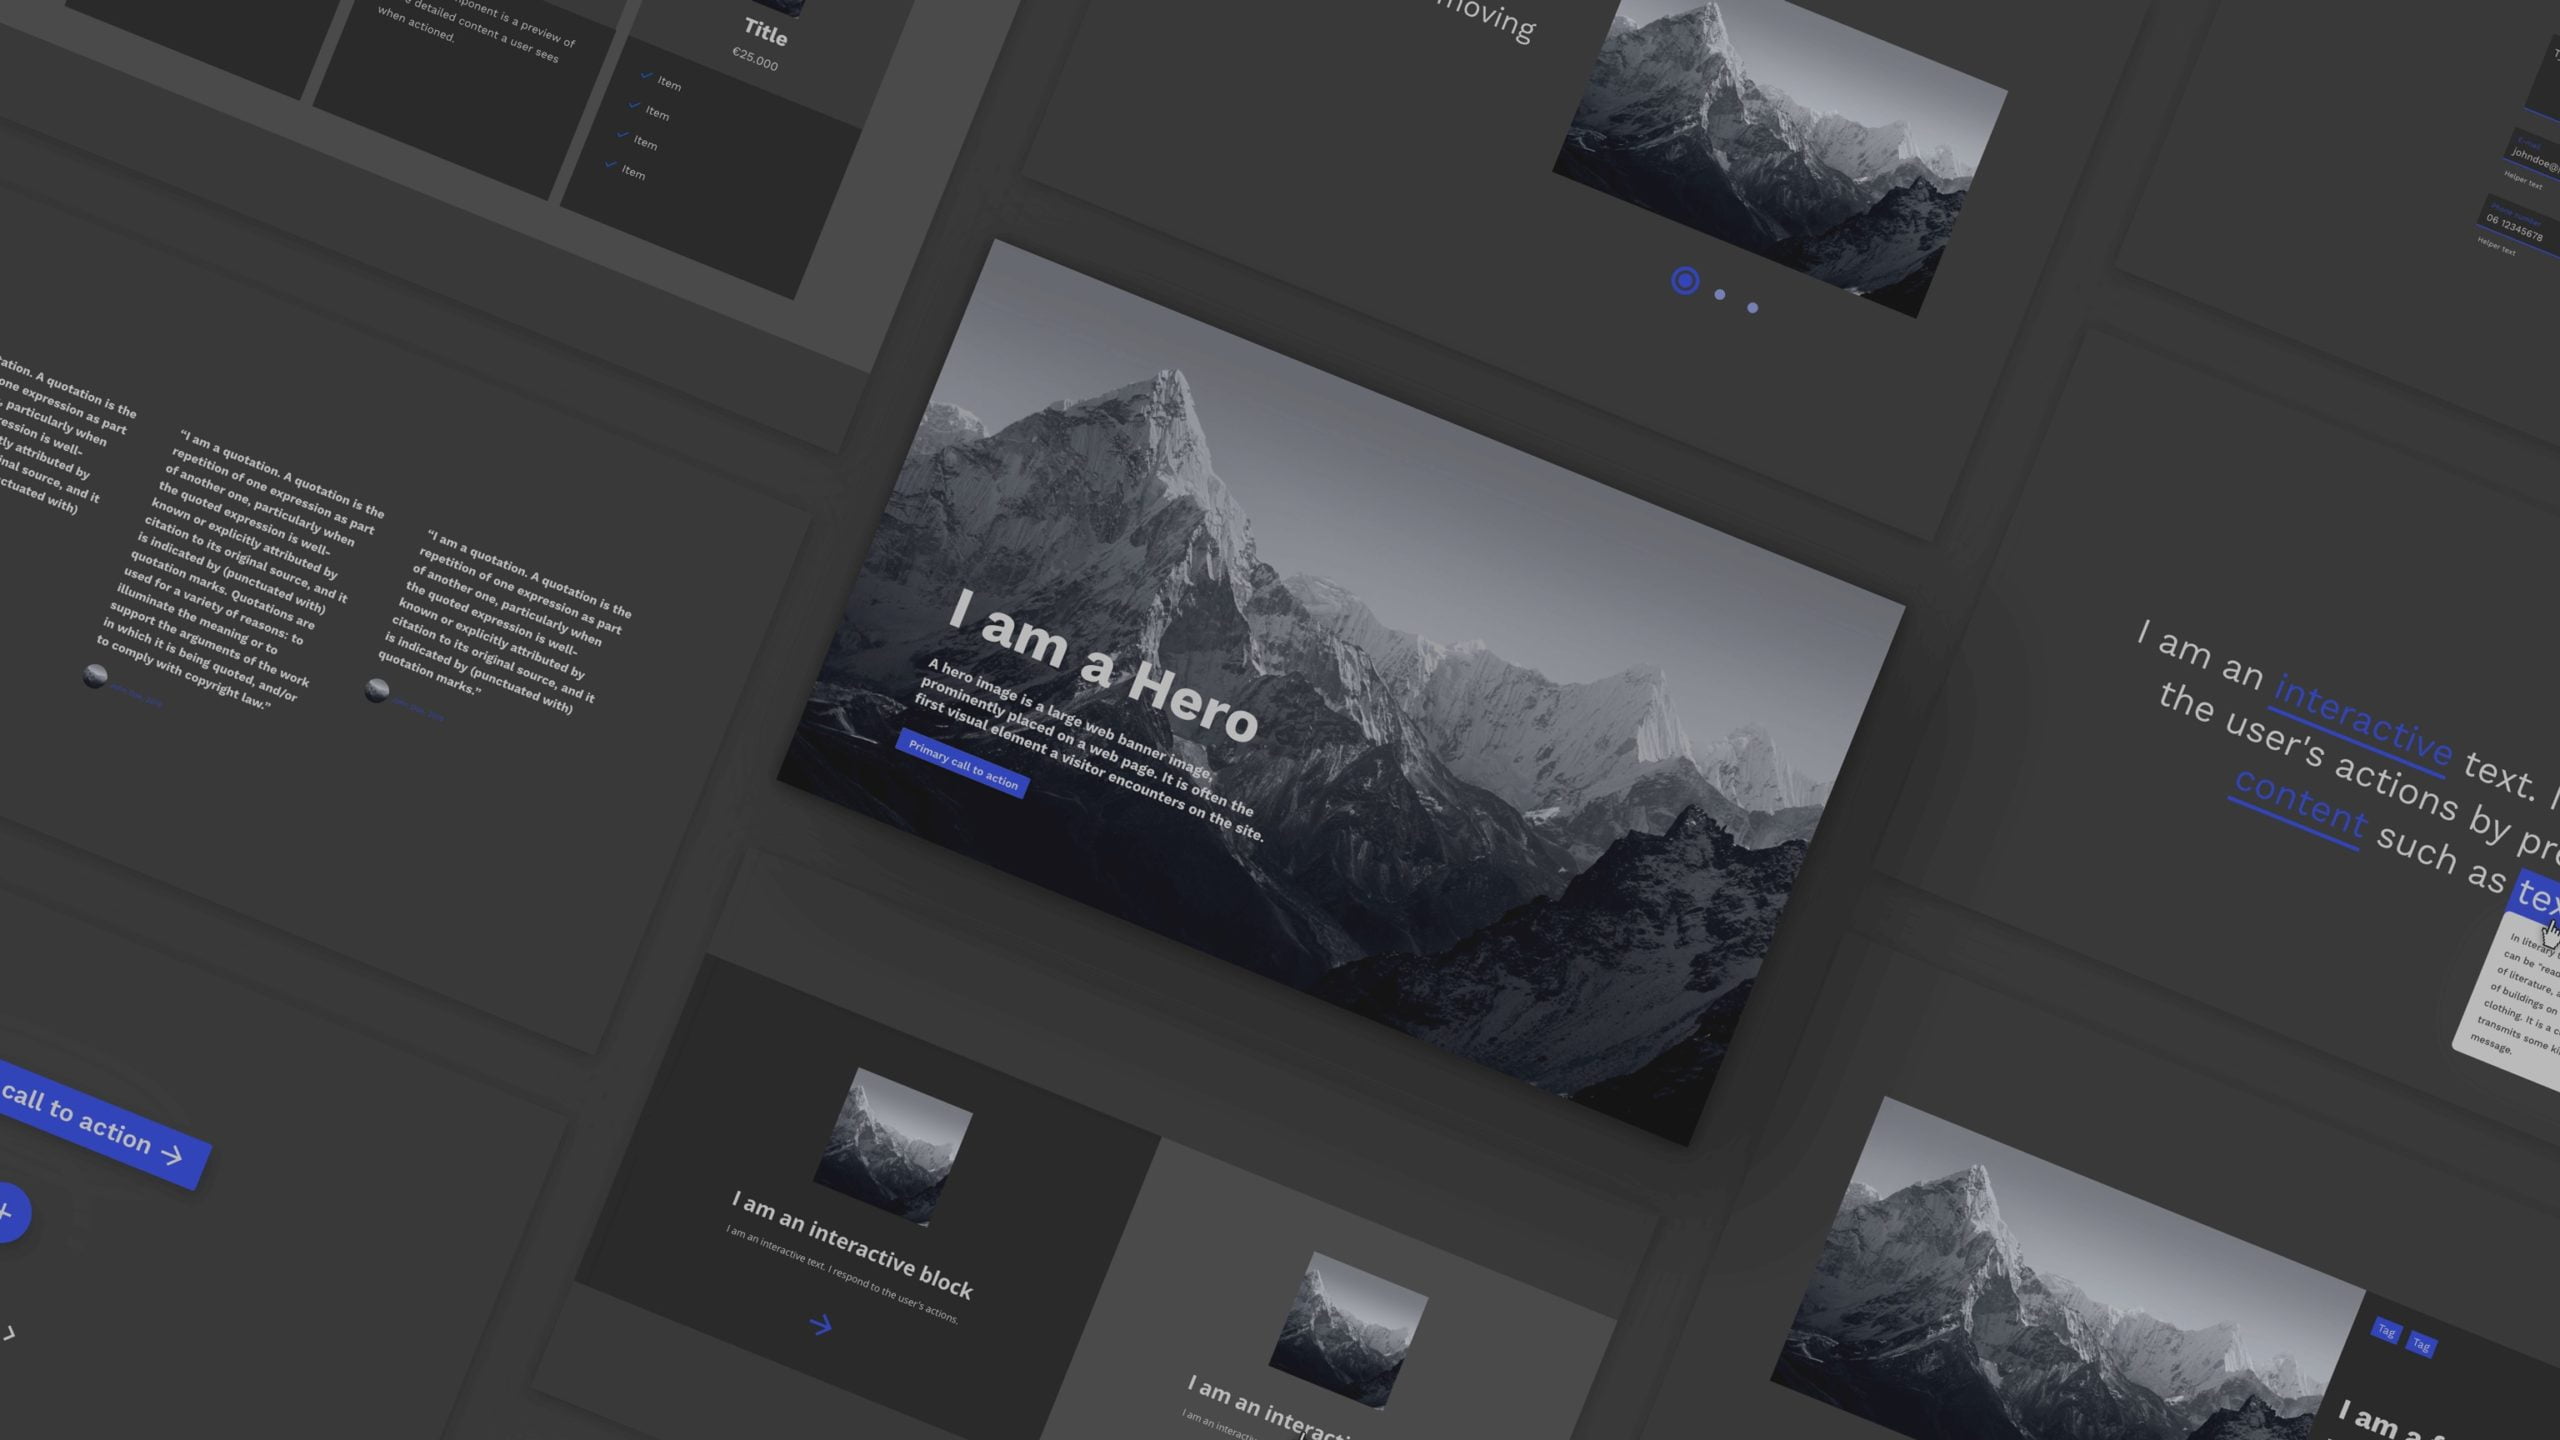Click Helper text below phone number field
This screenshot has height=1440, width=2560.
tap(2496, 246)
